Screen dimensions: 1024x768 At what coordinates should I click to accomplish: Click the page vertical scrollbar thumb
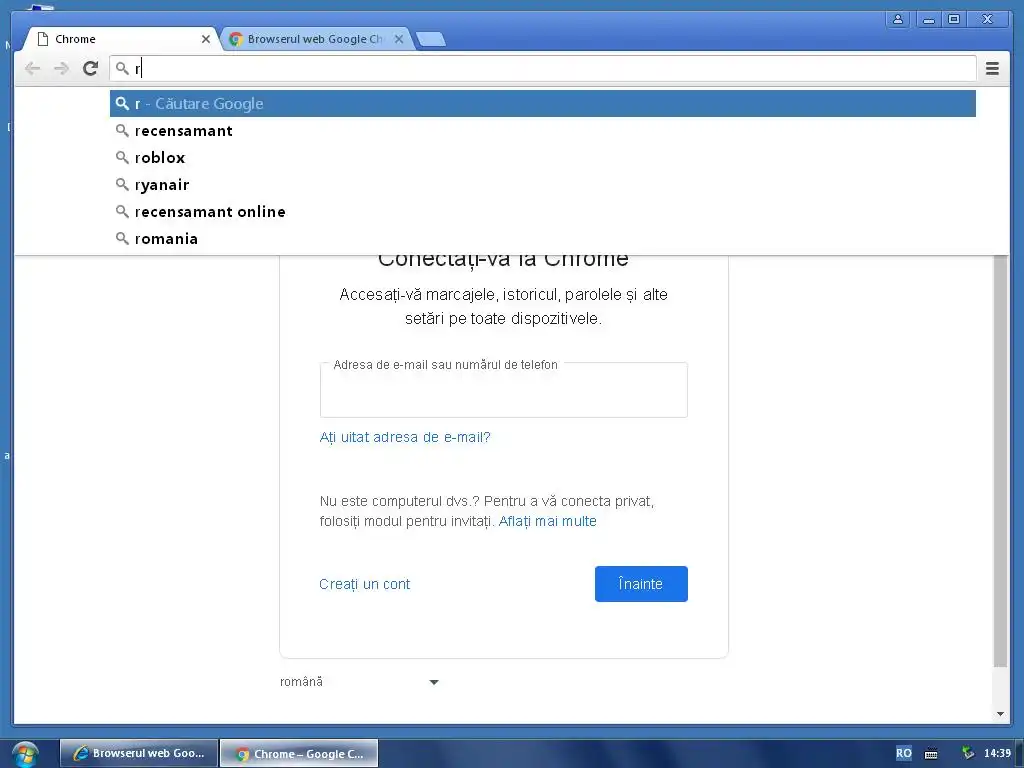pos(1000,460)
